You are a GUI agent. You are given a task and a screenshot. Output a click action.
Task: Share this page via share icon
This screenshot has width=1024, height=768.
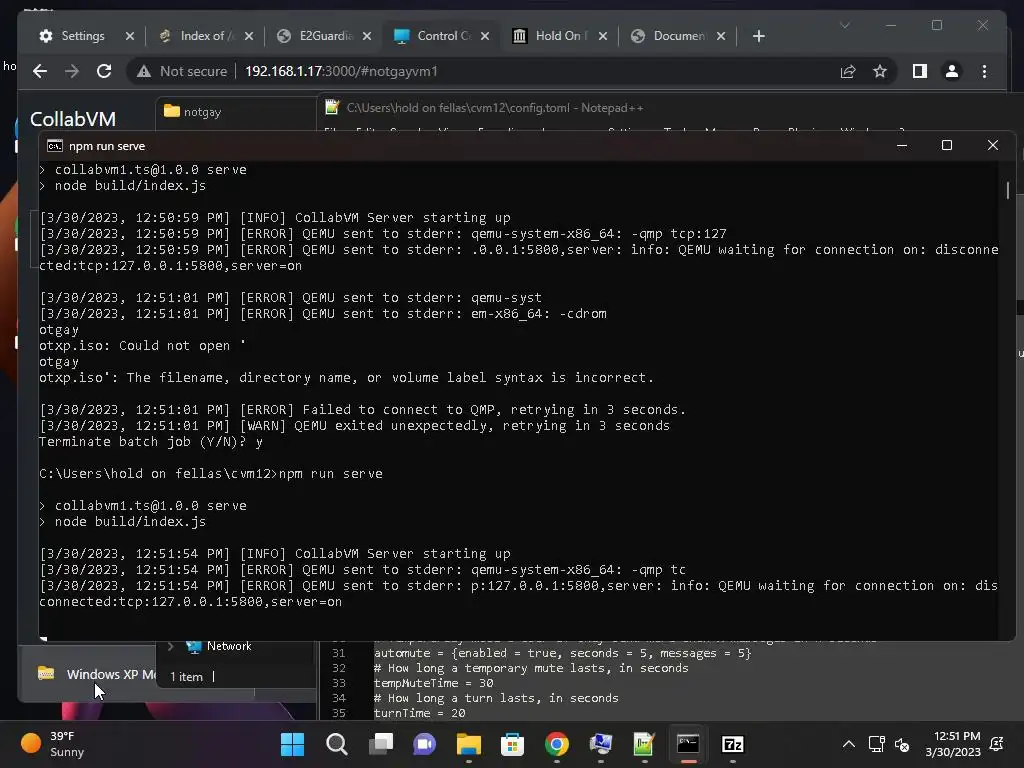pos(848,71)
